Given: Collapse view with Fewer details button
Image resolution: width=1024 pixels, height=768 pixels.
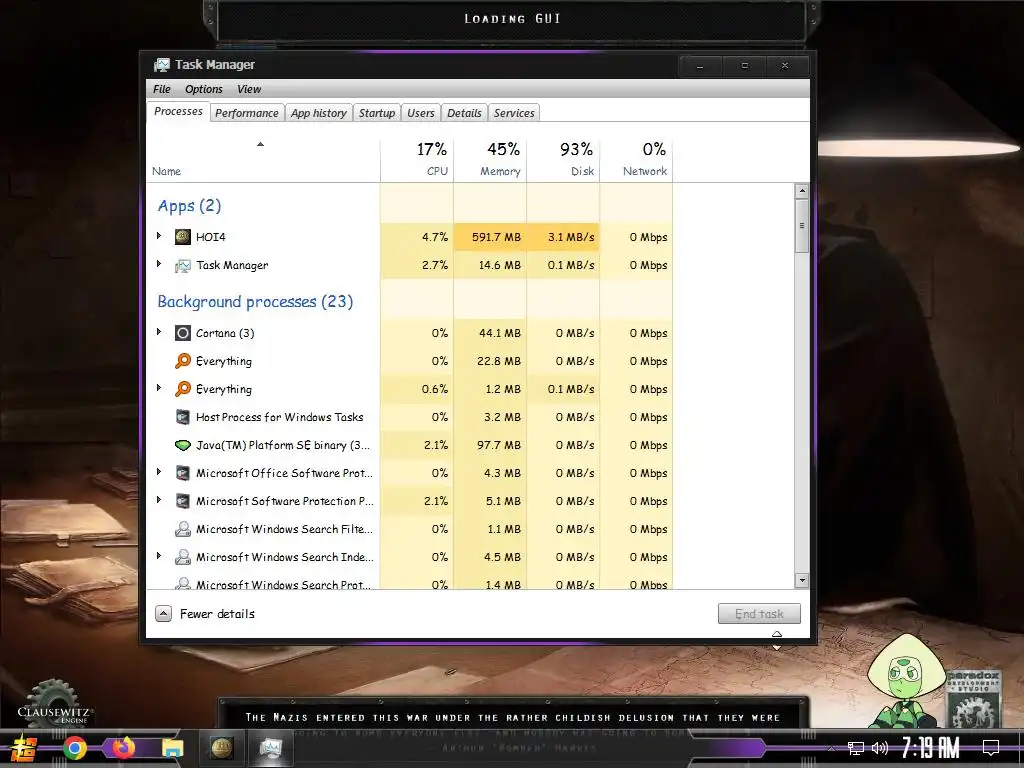Looking at the screenshot, I should point(205,614).
